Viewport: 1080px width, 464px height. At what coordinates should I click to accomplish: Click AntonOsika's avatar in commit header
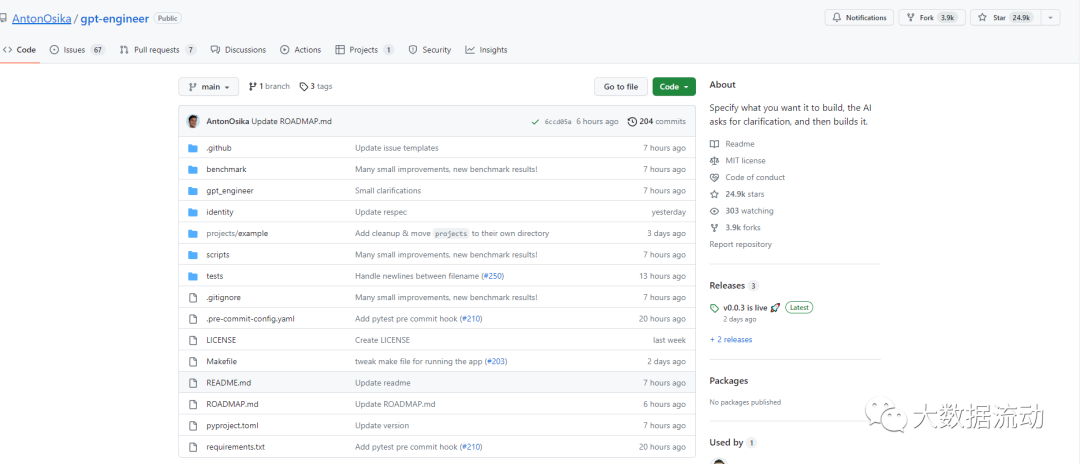coord(194,121)
